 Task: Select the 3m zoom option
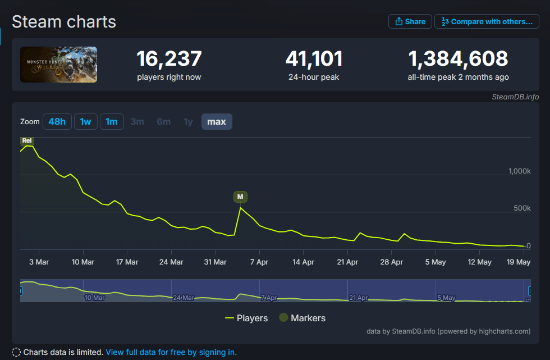coord(137,122)
